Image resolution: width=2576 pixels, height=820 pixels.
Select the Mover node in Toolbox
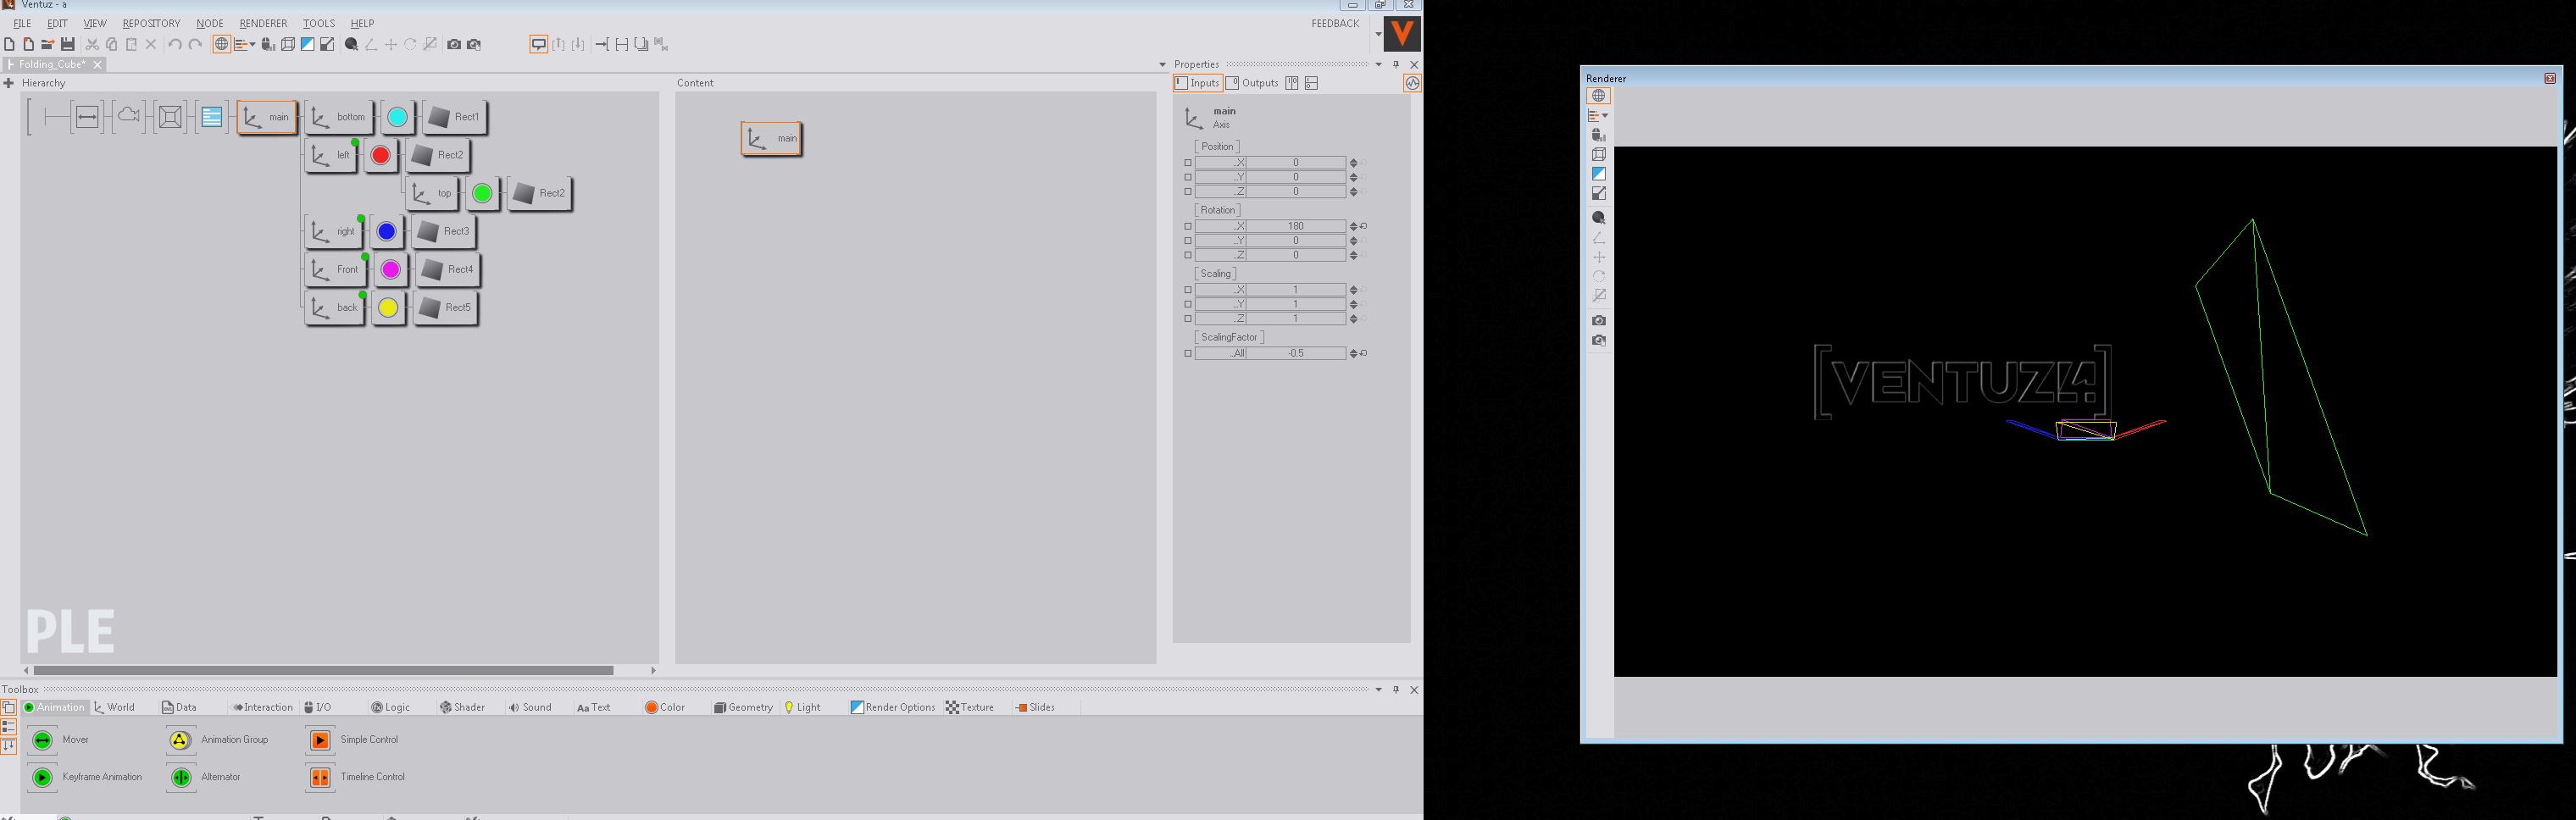click(x=42, y=740)
